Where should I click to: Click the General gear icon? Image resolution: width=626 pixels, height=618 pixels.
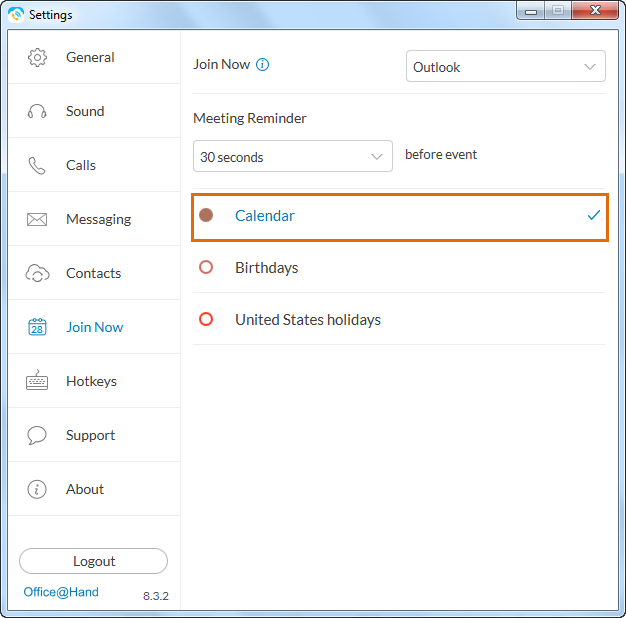coord(37,57)
